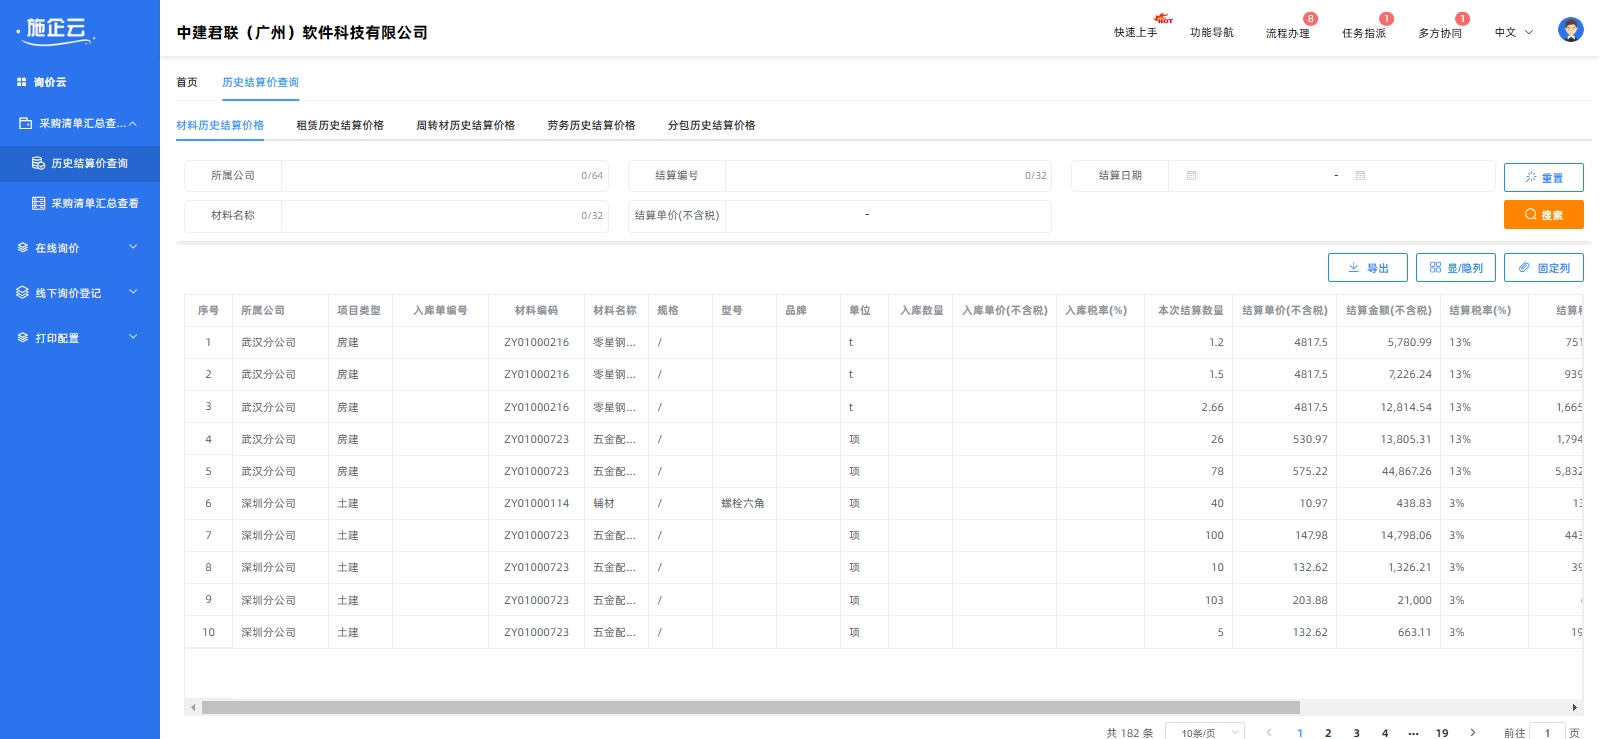The height and width of the screenshot is (739, 1600).
Task: Toggle 固定列 column pinning
Action: [x=1543, y=268]
